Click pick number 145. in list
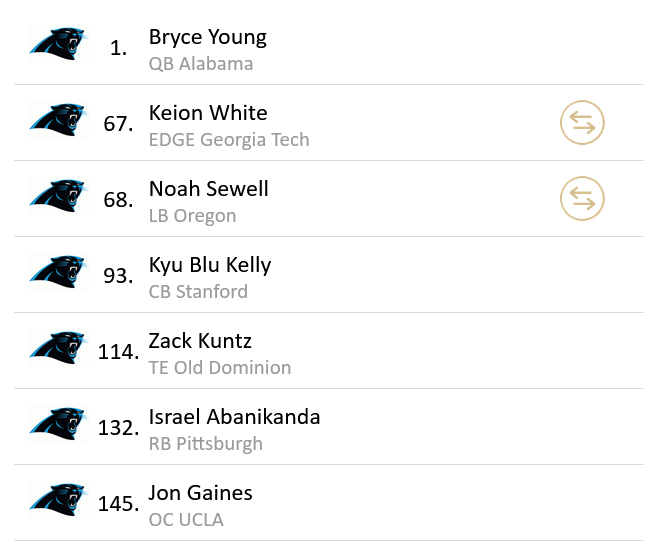 [x=117, y=504]
